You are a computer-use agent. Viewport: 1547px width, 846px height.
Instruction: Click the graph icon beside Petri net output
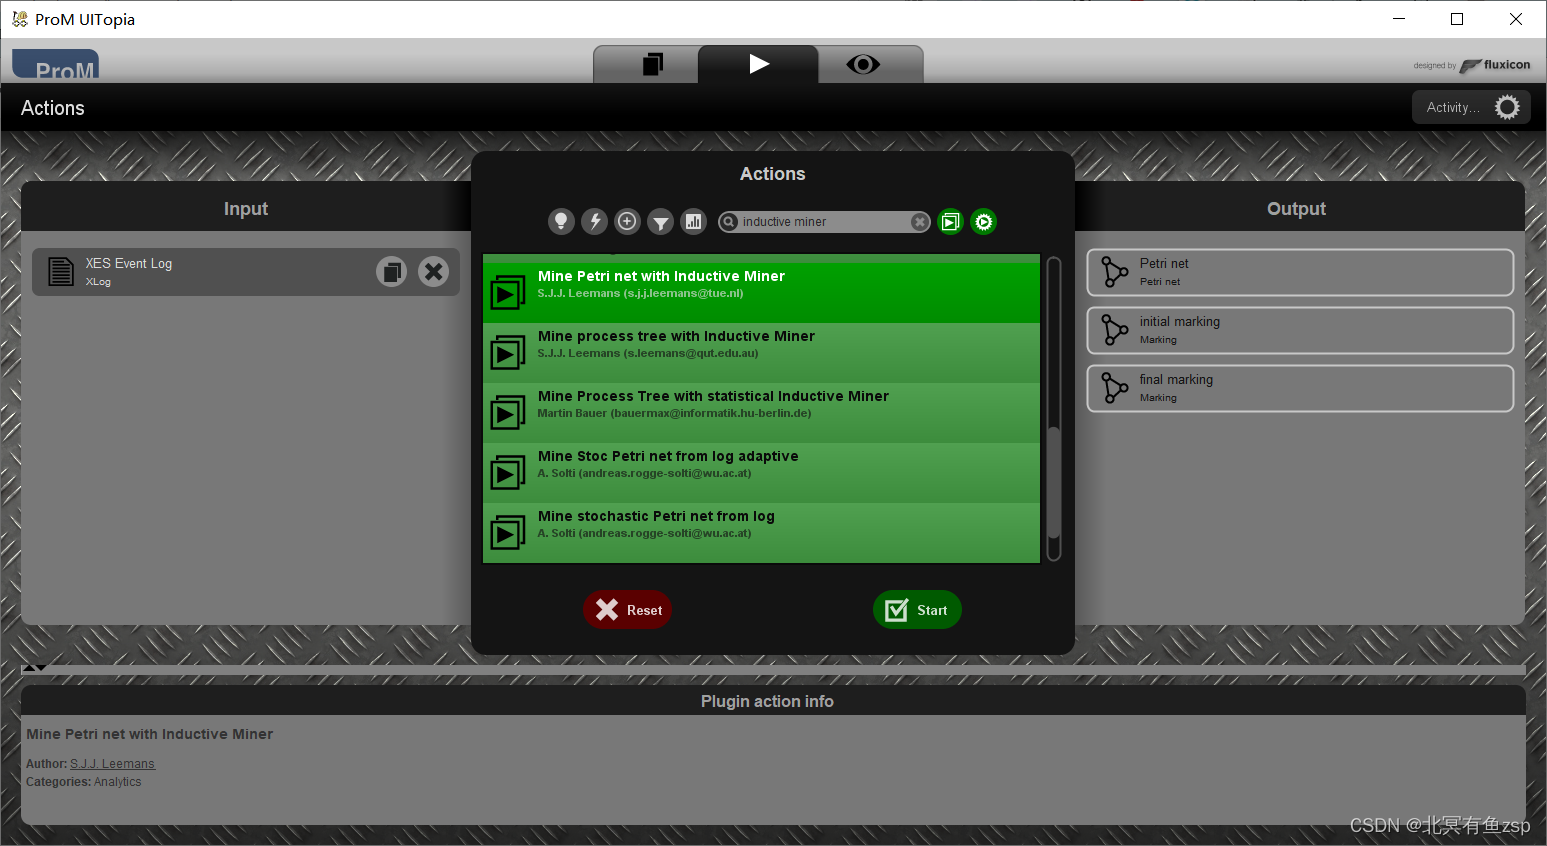tap(1114, 272)
